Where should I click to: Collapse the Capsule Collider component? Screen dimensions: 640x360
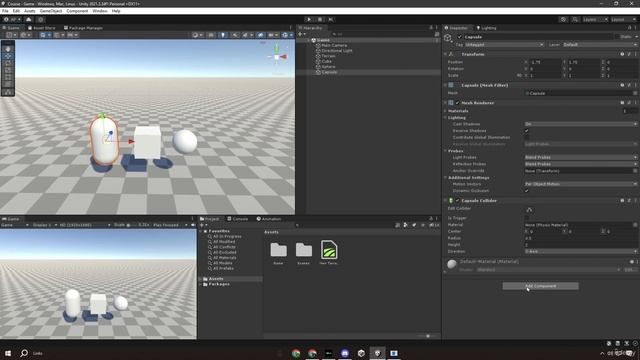pos(445,200)
